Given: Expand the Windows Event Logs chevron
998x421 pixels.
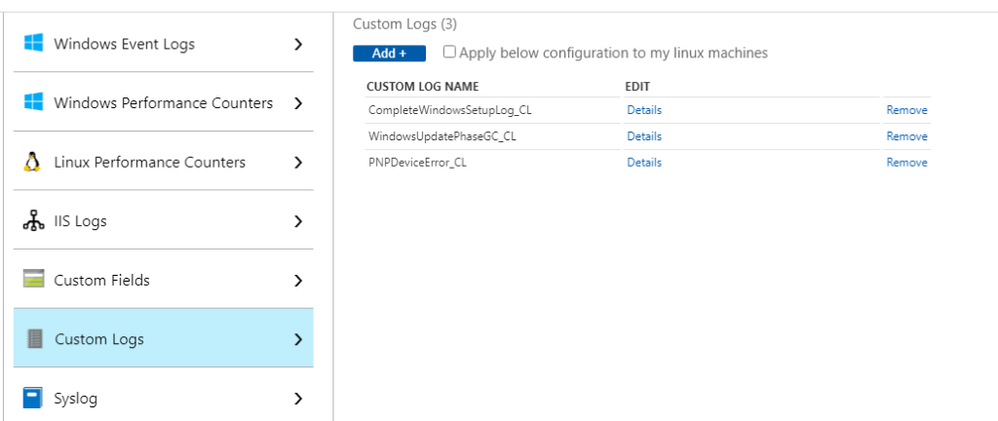Looking at the screenshot, I should [x=298, y=44].
